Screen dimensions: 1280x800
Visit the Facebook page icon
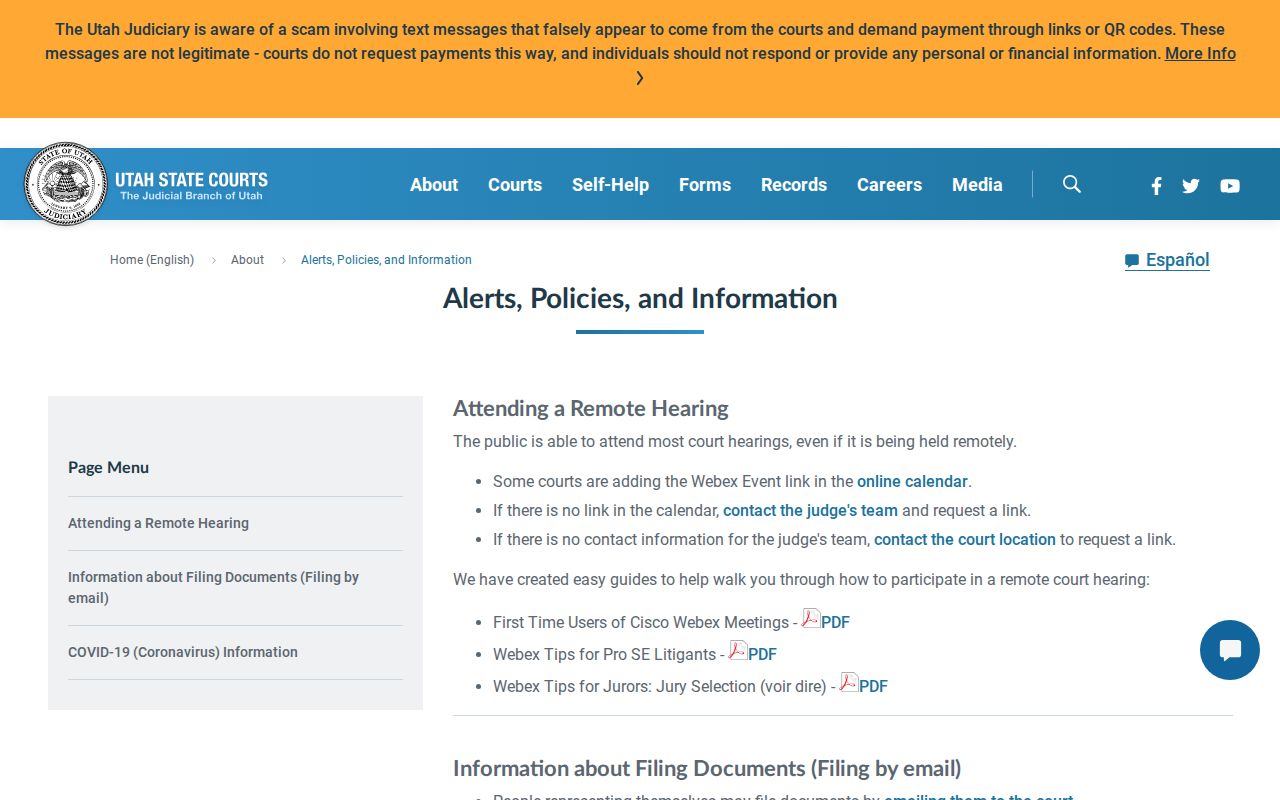coord(1156,185)
